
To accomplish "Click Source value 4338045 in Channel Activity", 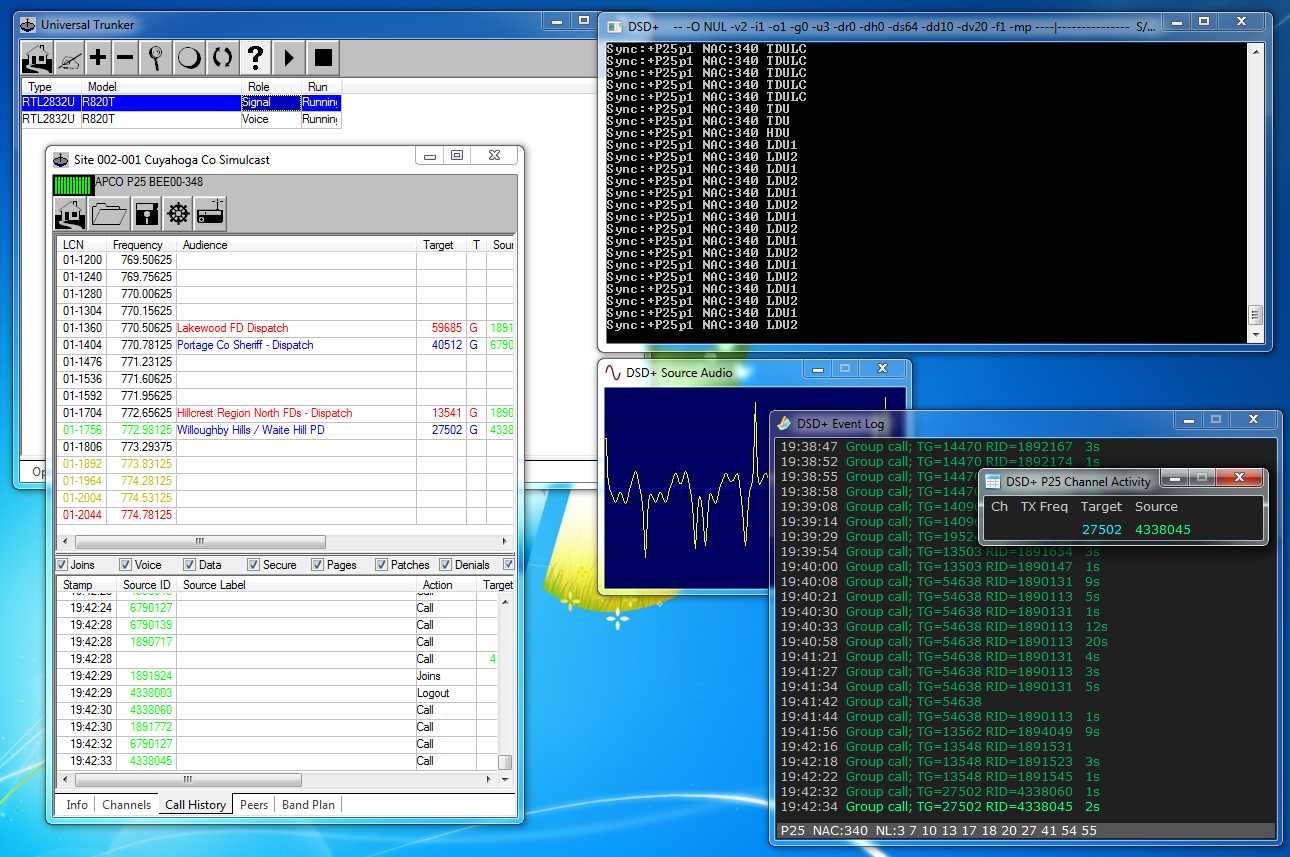I will [1163, 530].
